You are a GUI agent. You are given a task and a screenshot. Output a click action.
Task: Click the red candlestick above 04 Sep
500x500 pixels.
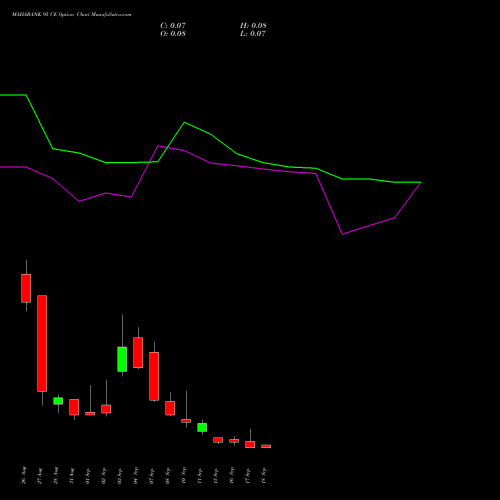click(x=138, y=353)
